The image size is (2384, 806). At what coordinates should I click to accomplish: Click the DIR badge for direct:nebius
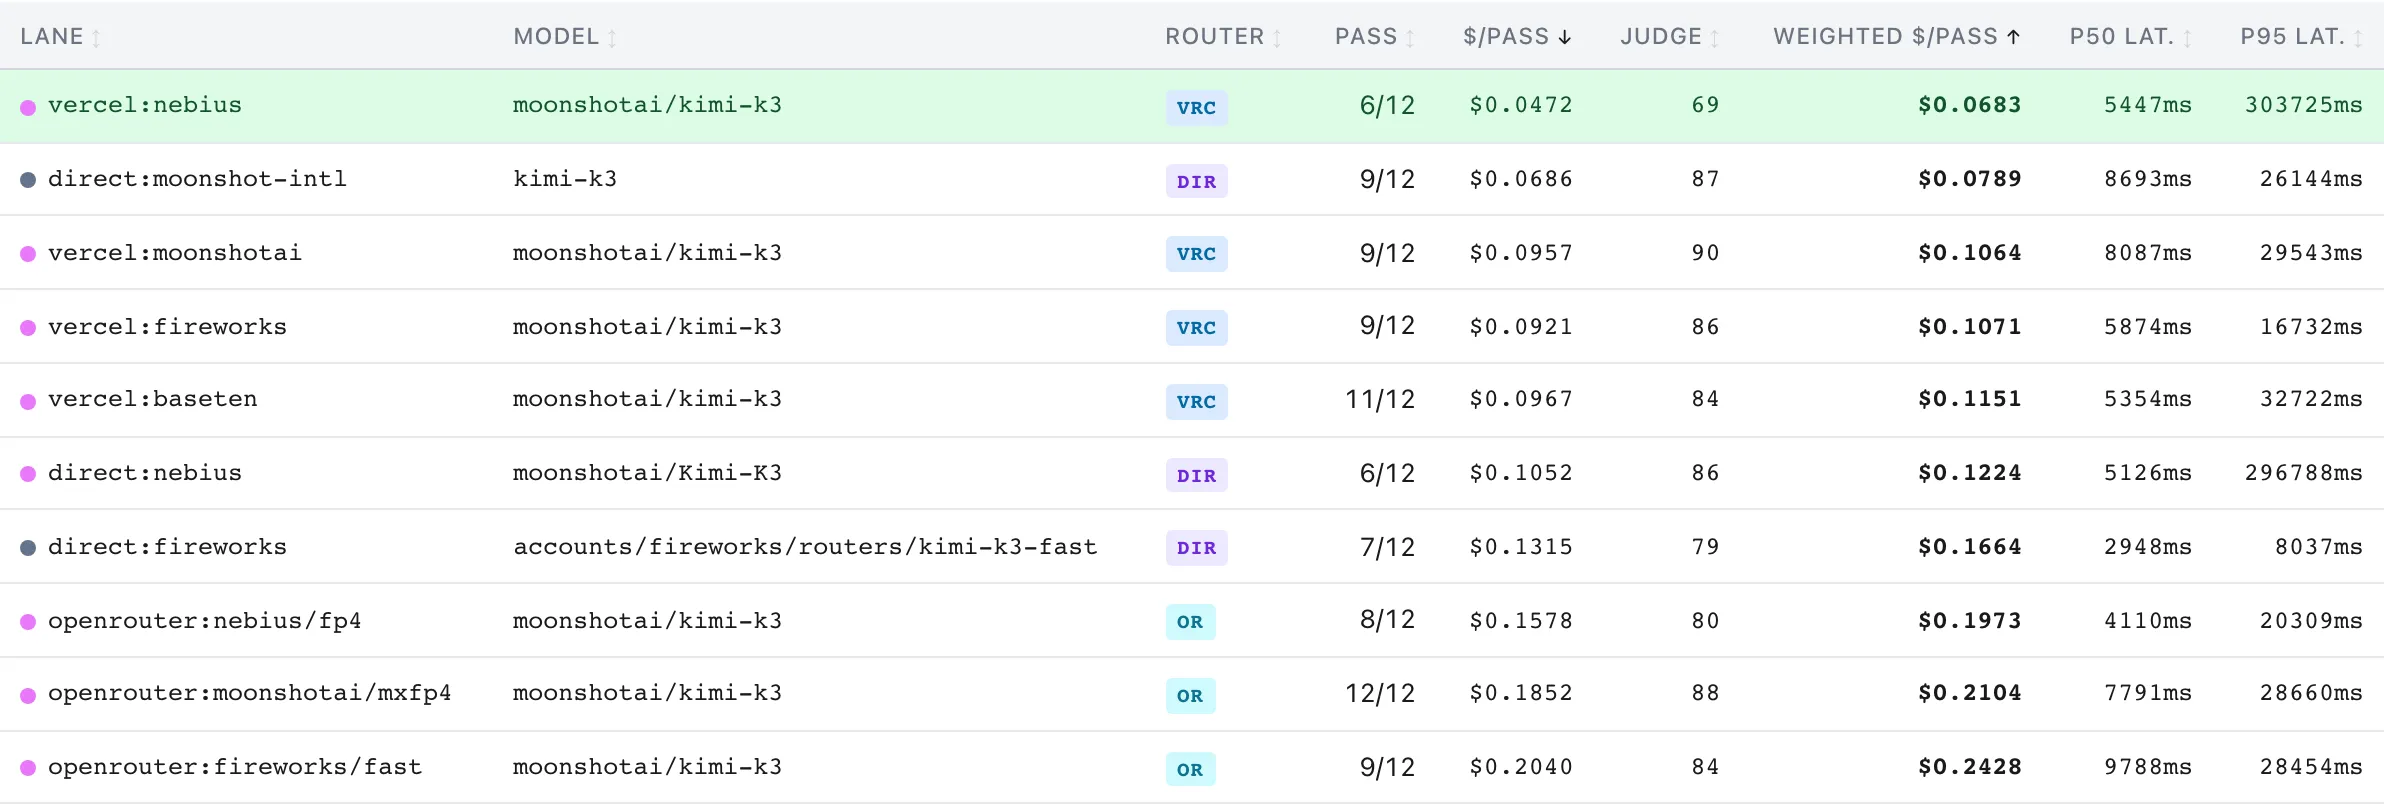1196,475
